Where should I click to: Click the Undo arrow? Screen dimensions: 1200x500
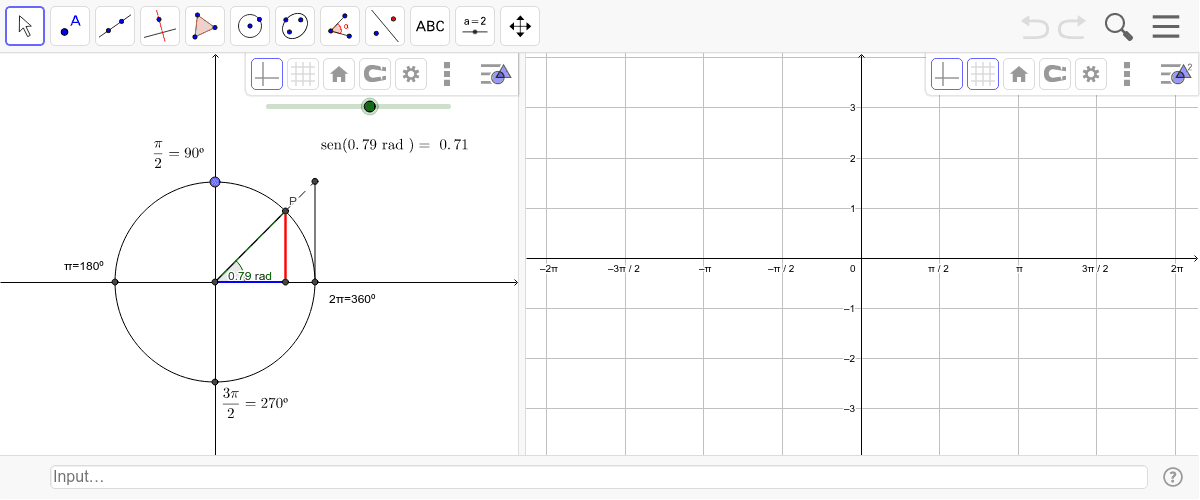tap(1036, 27)
